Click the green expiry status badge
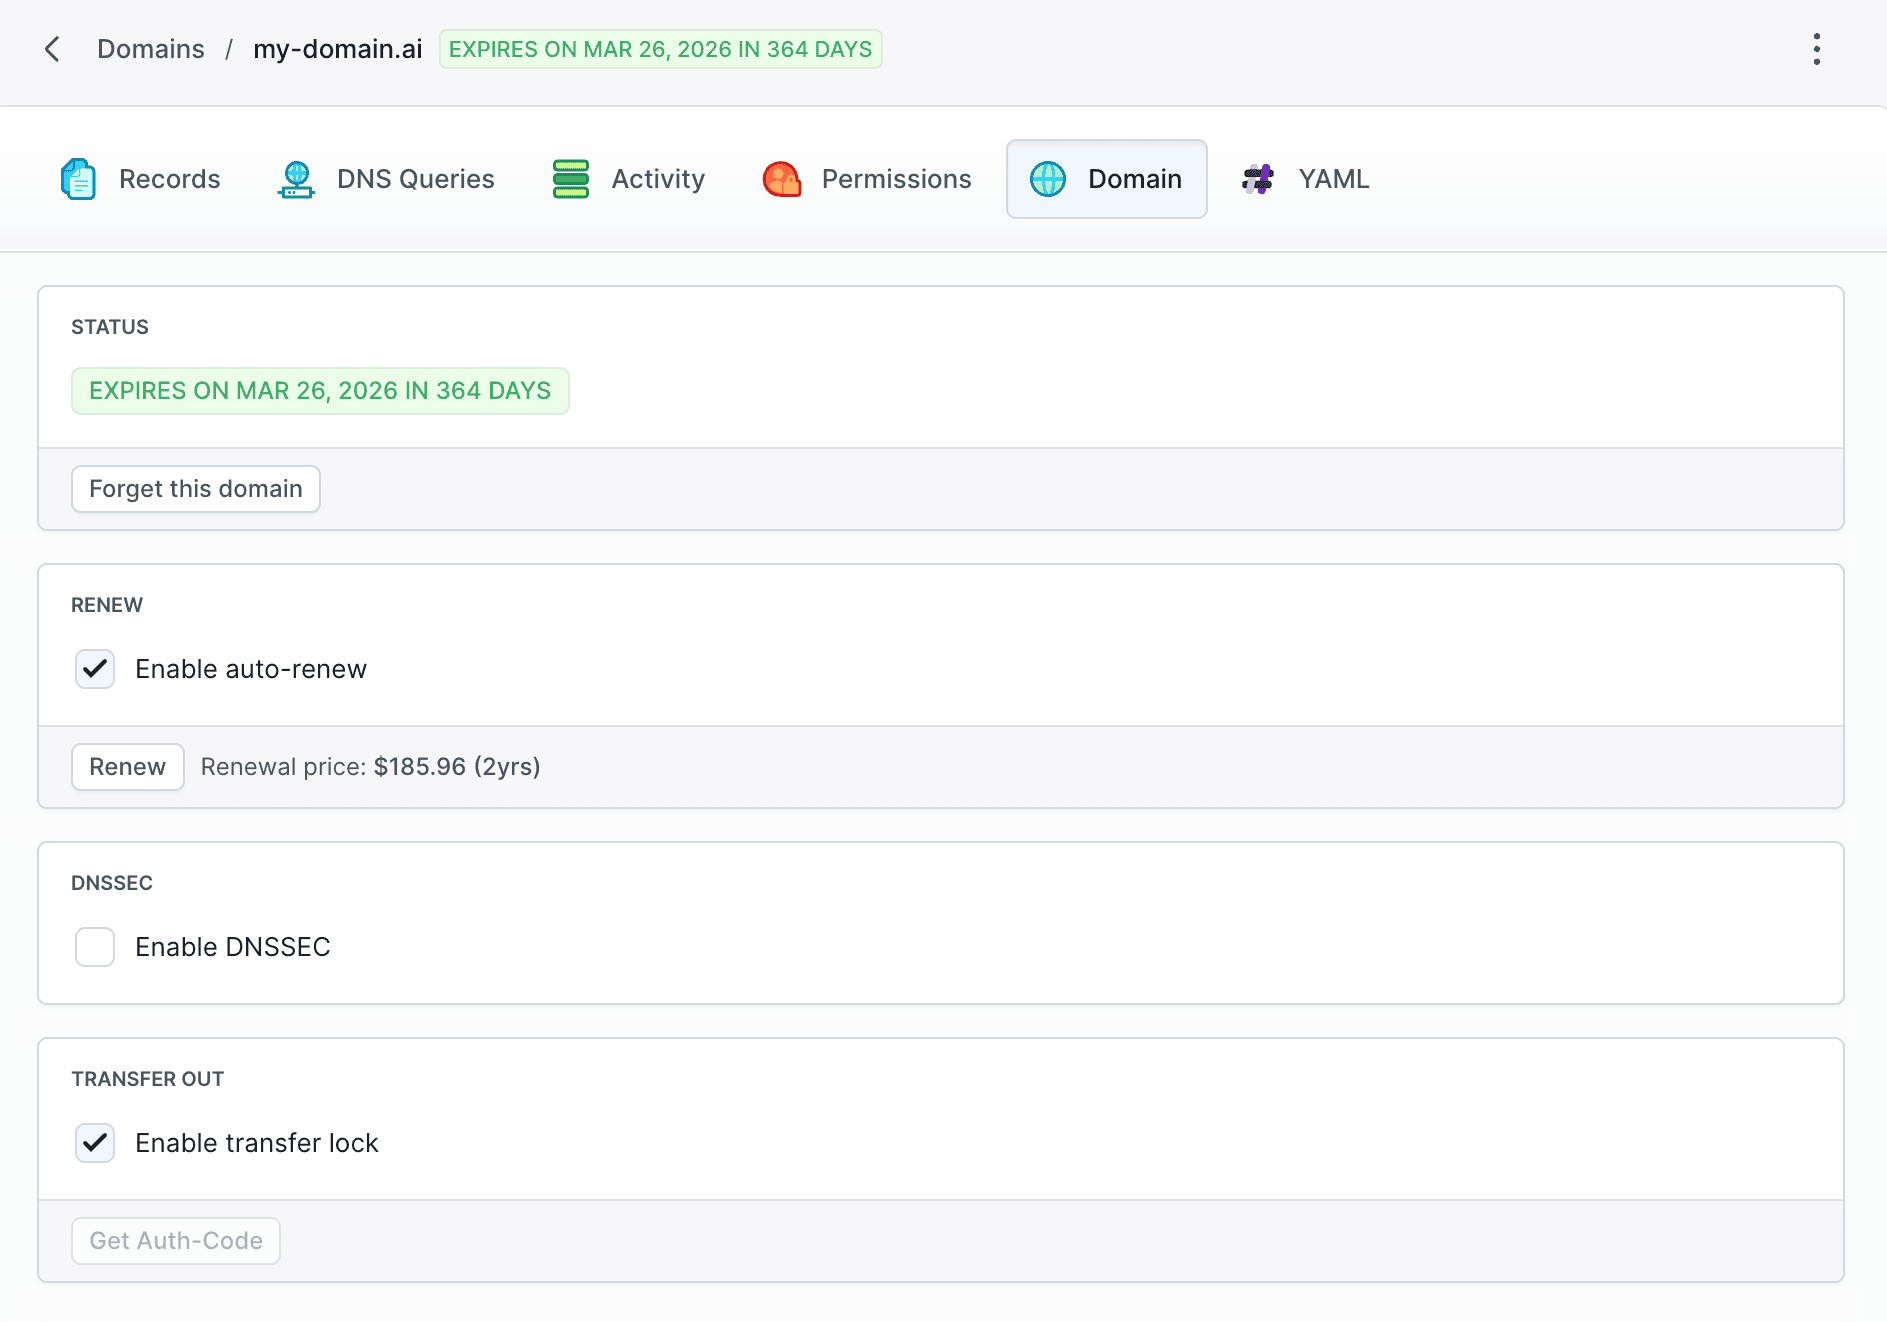This screenshot has height=1322, width=1887. coord(320,391)
